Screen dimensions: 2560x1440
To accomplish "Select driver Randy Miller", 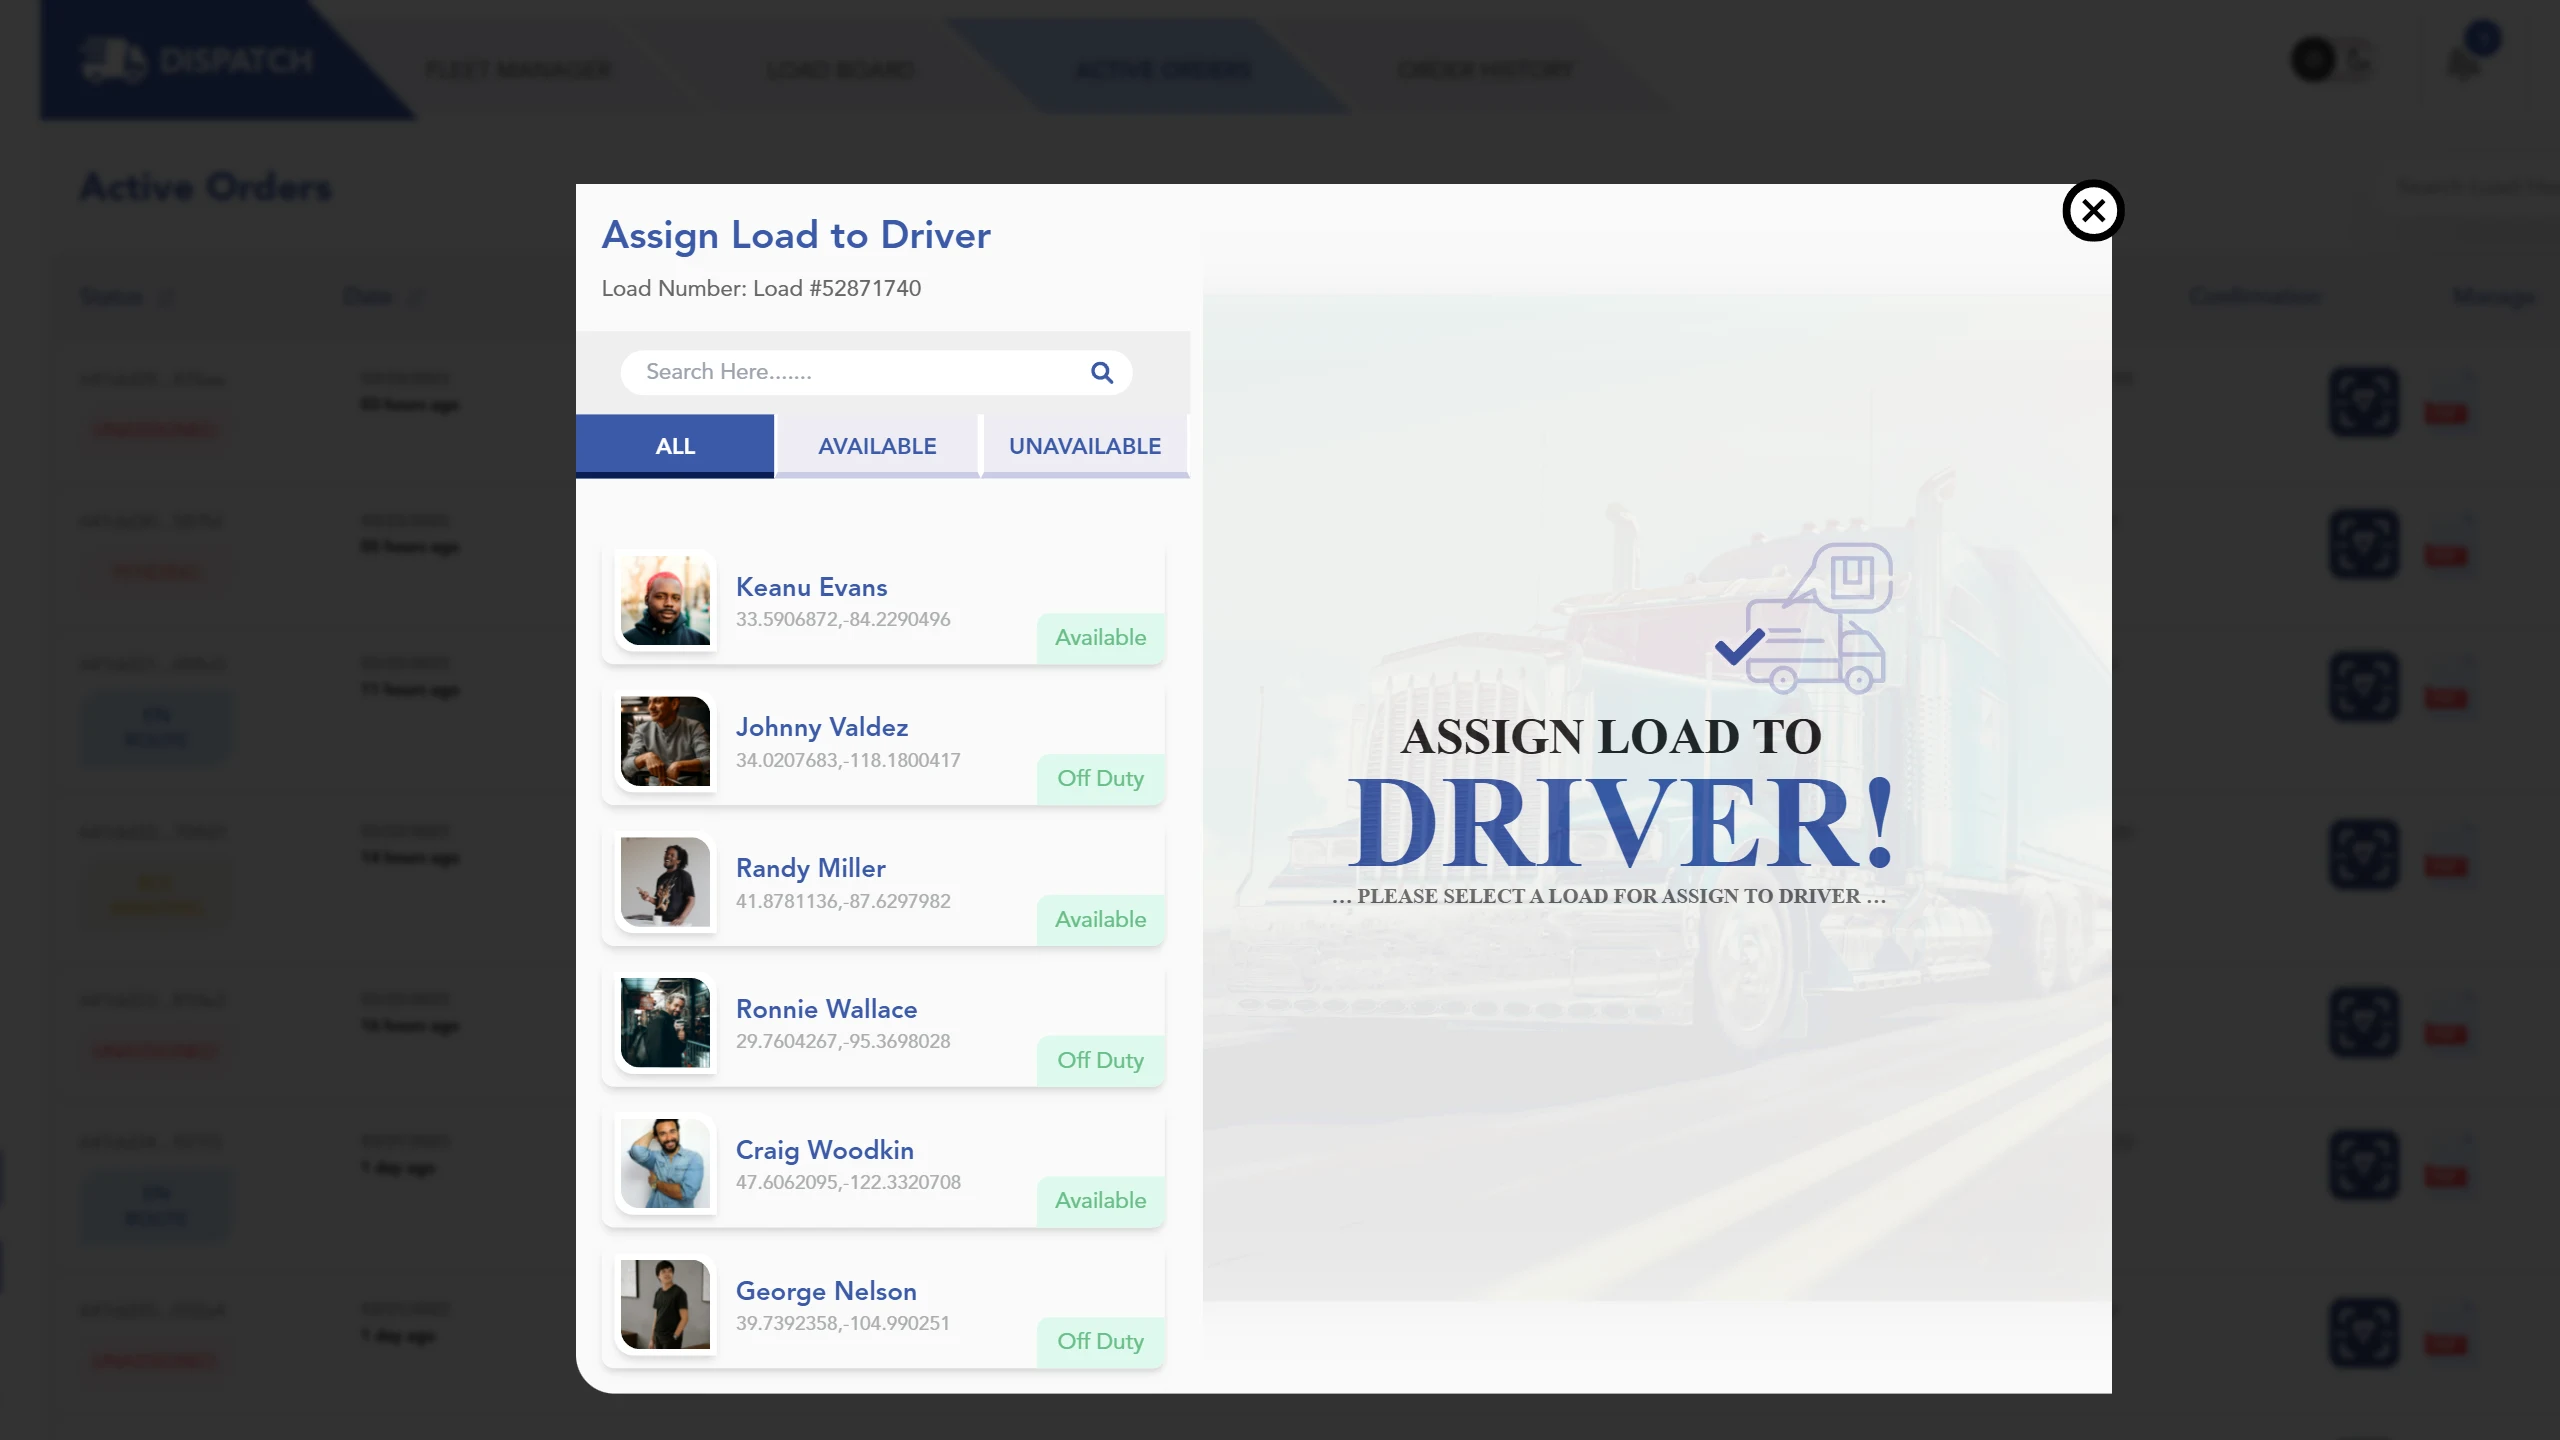I will pos(883,885).
